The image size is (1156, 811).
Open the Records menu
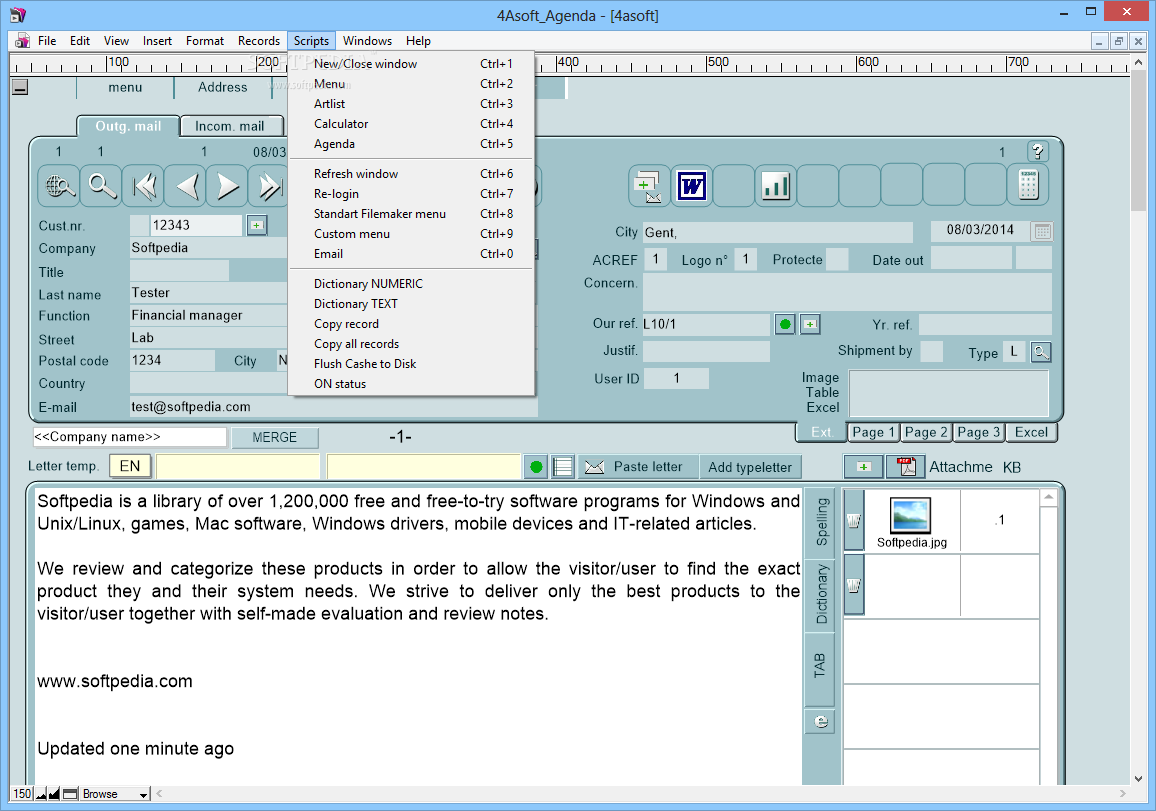(259, 41)
